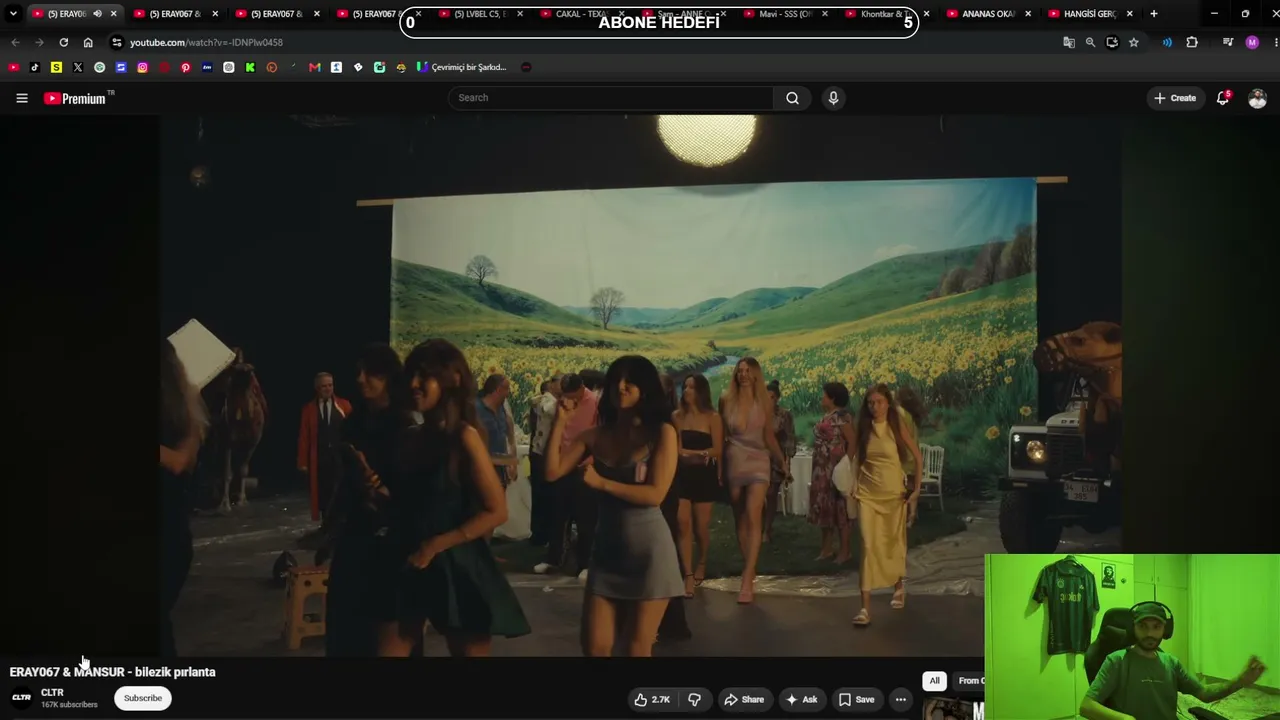Open the CLTR channel avatar

point(21,698)
